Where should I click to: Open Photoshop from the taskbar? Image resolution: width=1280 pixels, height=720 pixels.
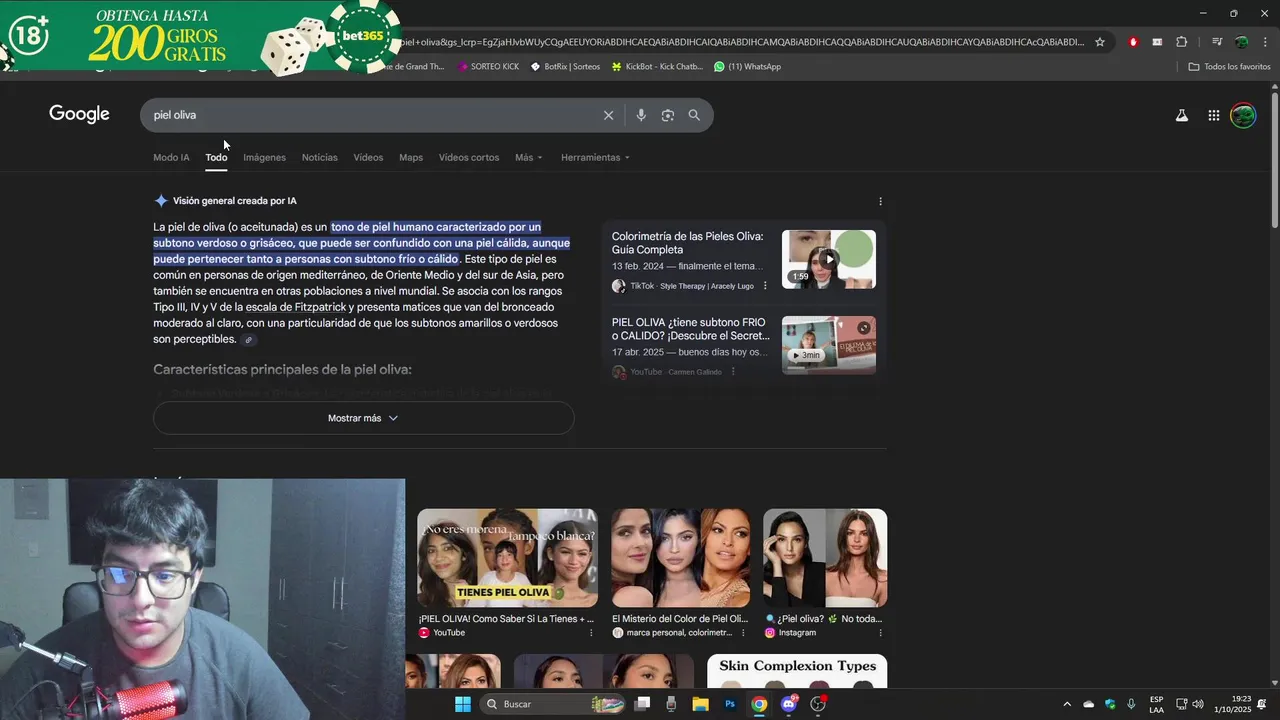pyautogui.click(x=730, y=704)
